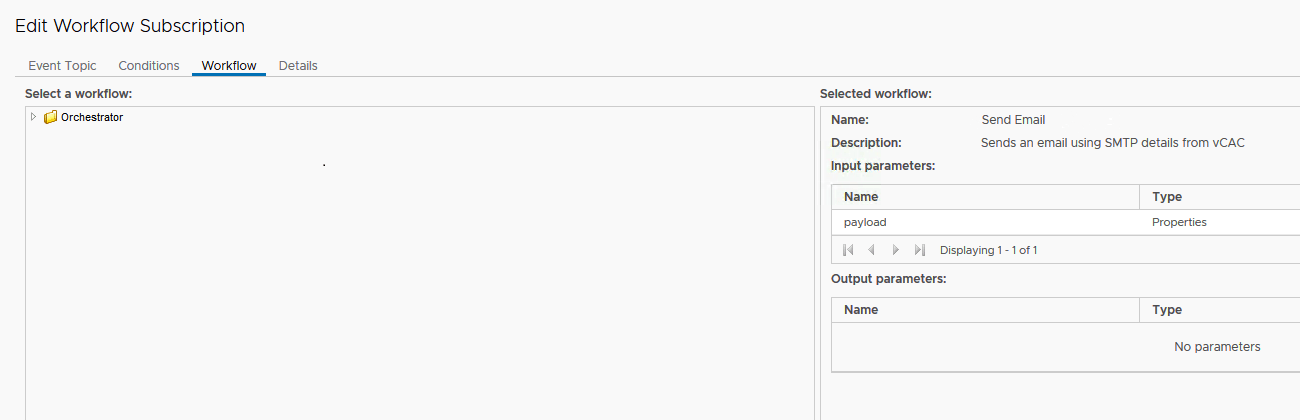Click the Send Email workflow name
Image resolution: width=1300 pixels, height=420 pixels.
pyautogui.click(x=1013, y=120)
